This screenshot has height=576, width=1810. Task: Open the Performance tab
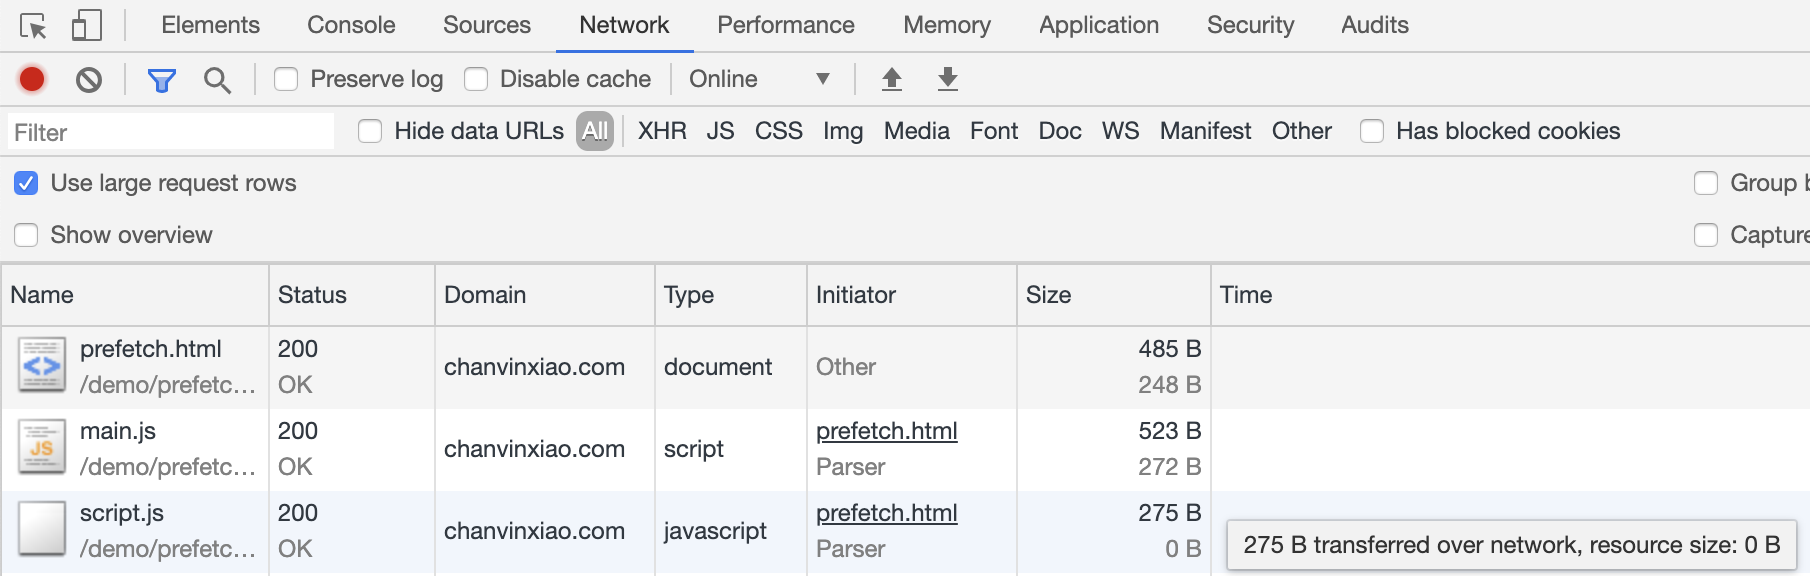(785, 25)
